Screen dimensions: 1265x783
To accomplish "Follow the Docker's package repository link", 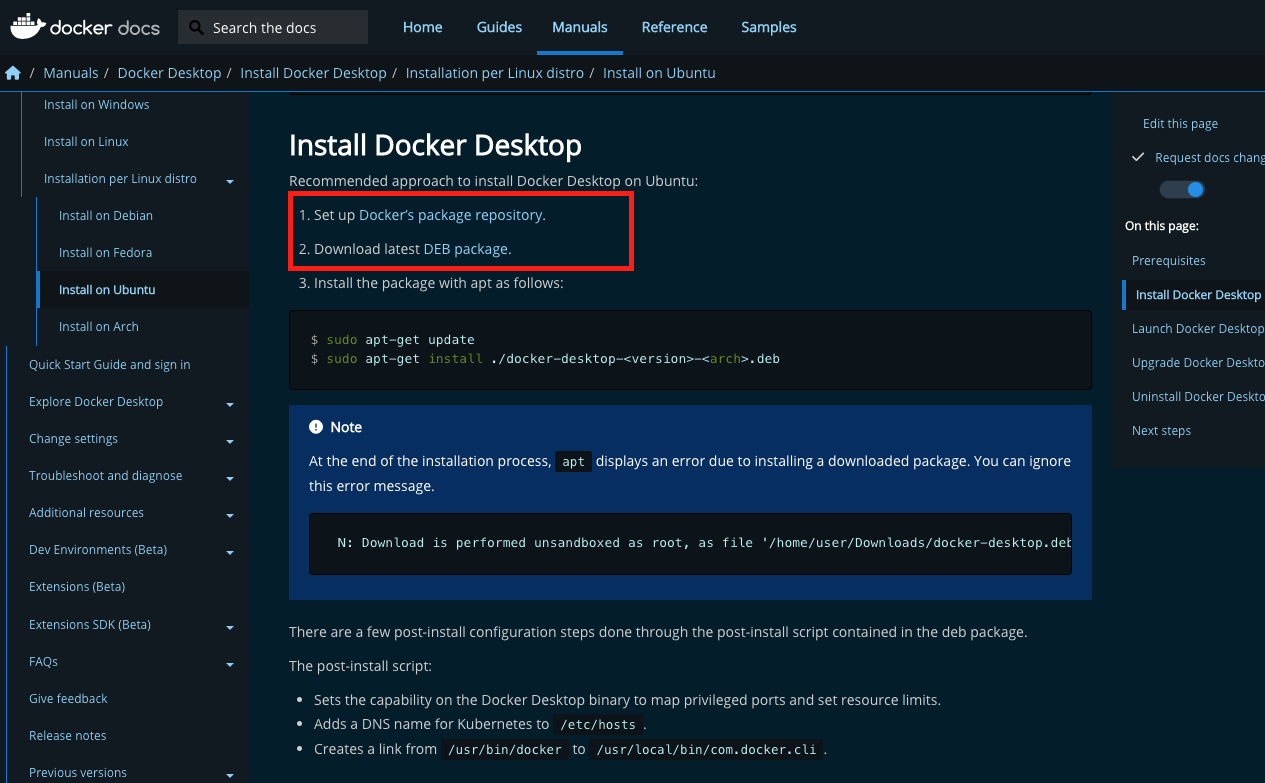I will tap(450, 215).
